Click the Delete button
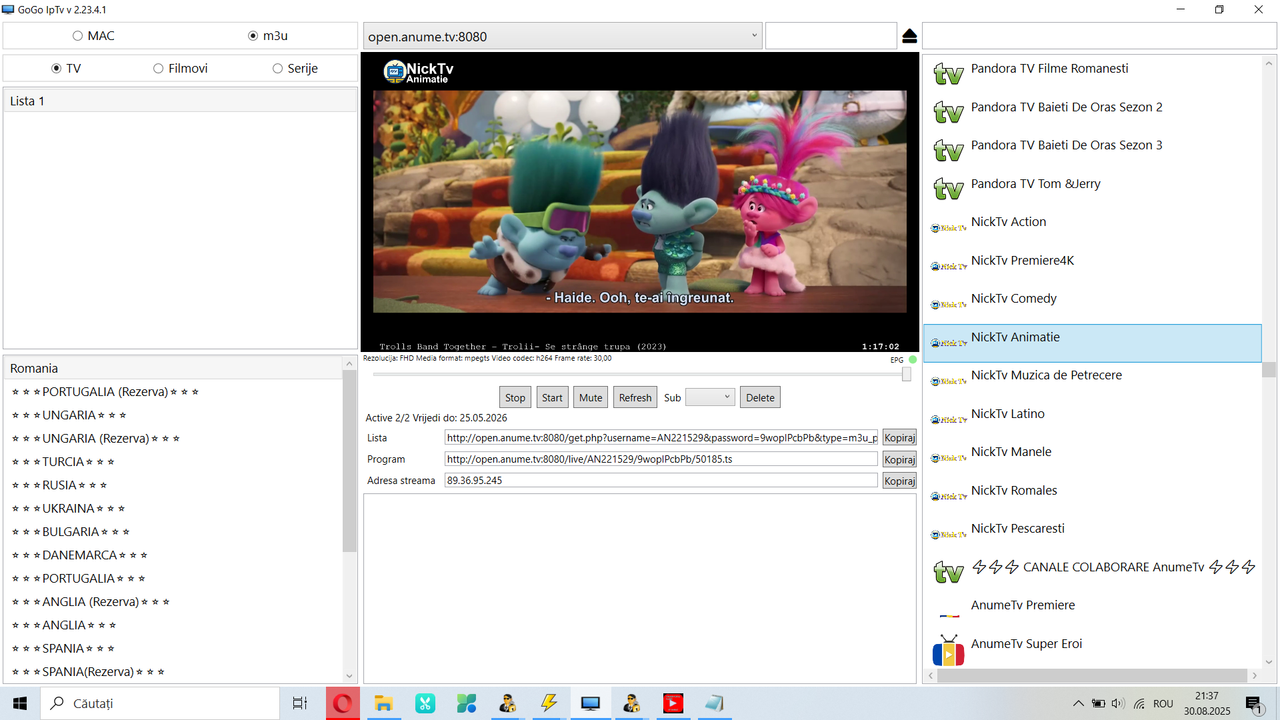1280x720 pixels. point(760,397)
